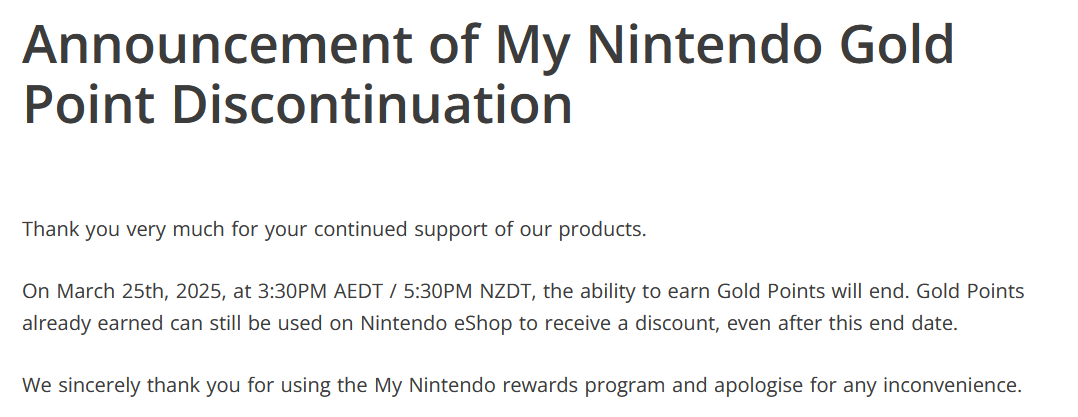Click the 'March 25th, 2025' date text
The width and height of the screenshot is (1078, 417).
point(141,292)
